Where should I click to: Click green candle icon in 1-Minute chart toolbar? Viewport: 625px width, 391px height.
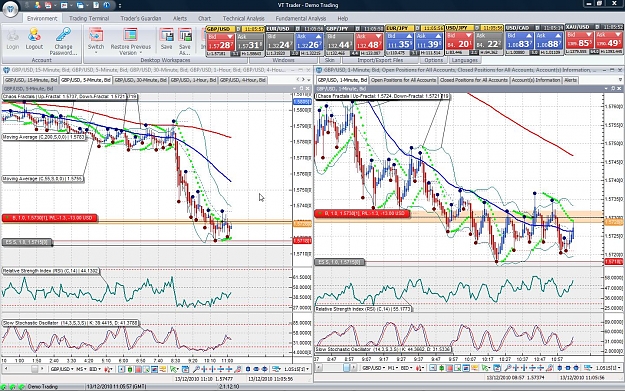pyautogui.click(x=441, y=368)
